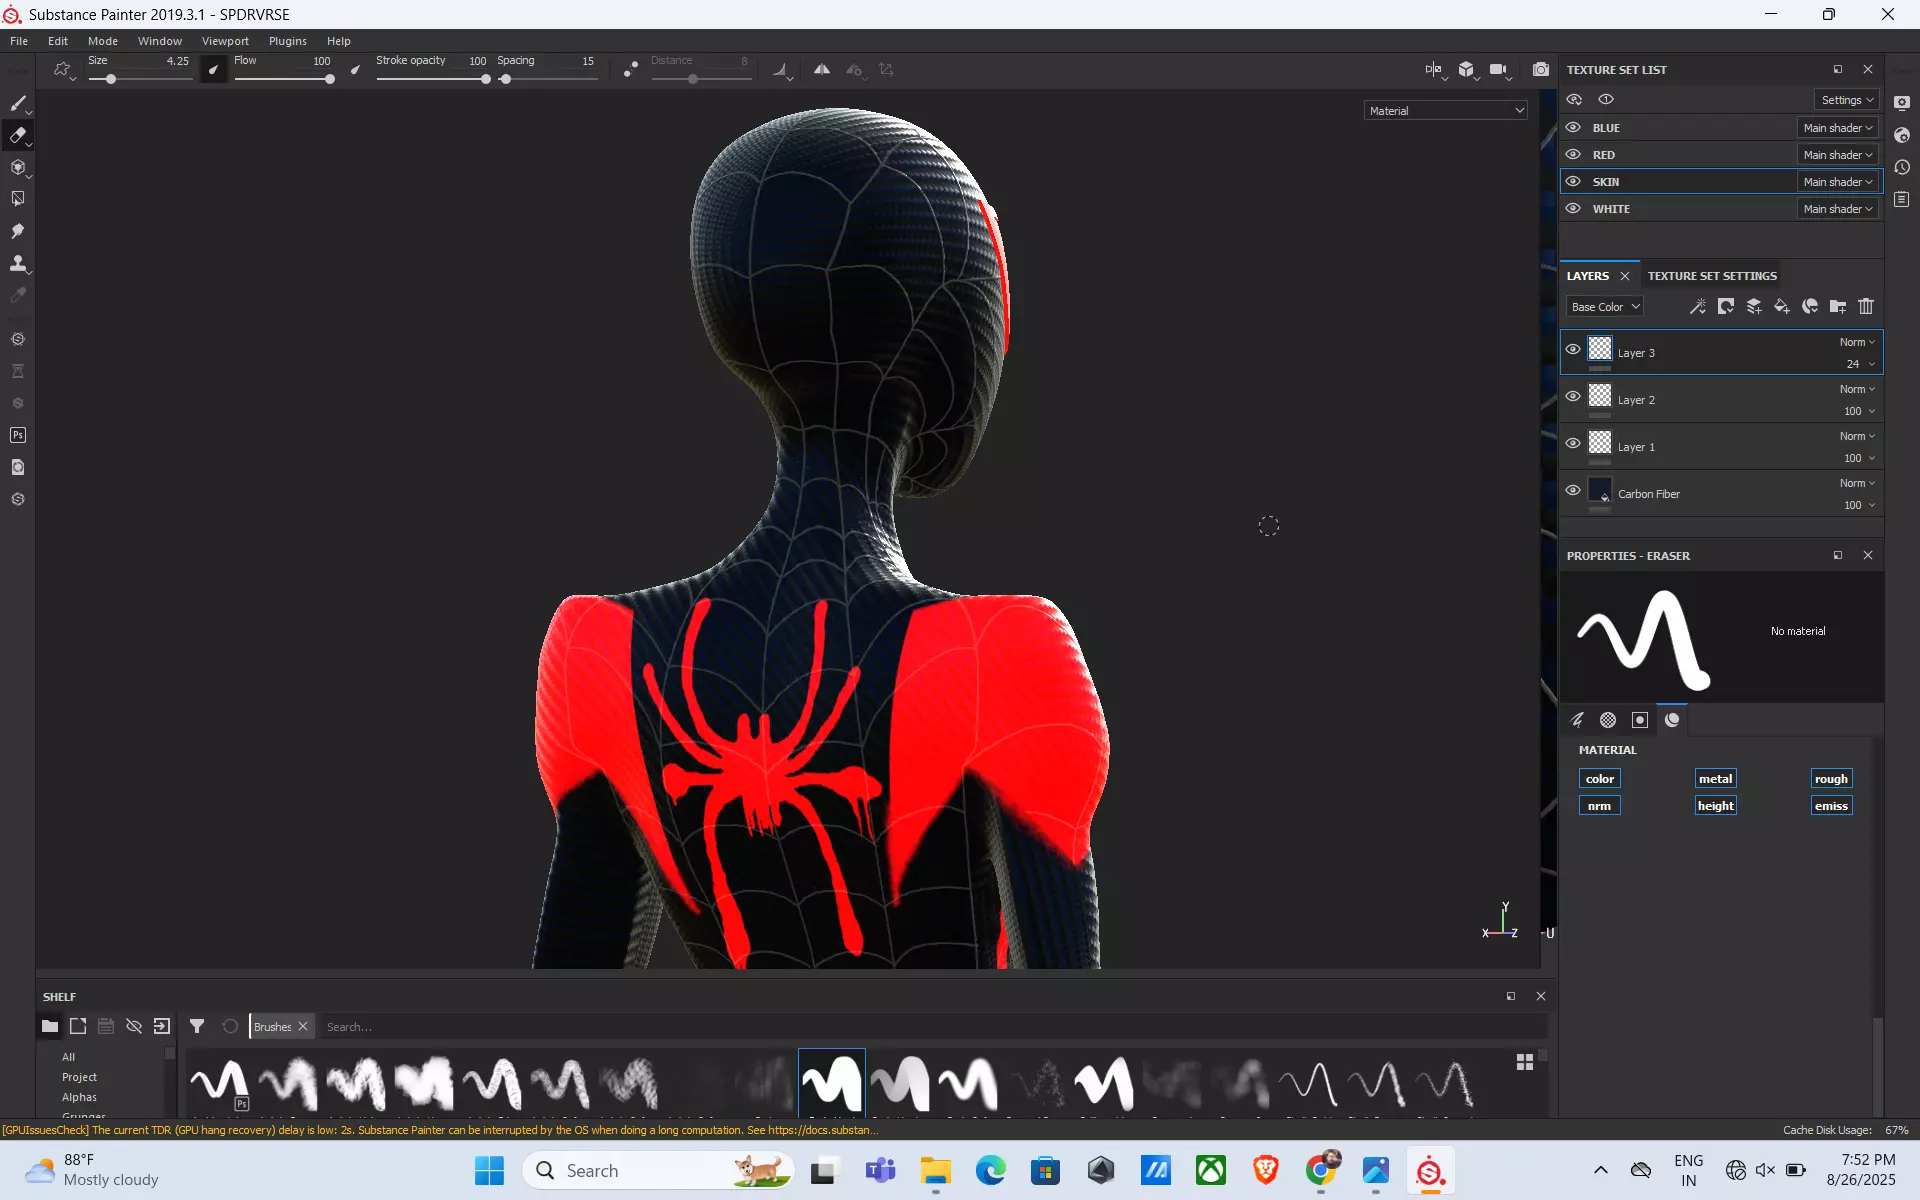
Task: Click the camera selection icon
Action: pos(1498,70)
